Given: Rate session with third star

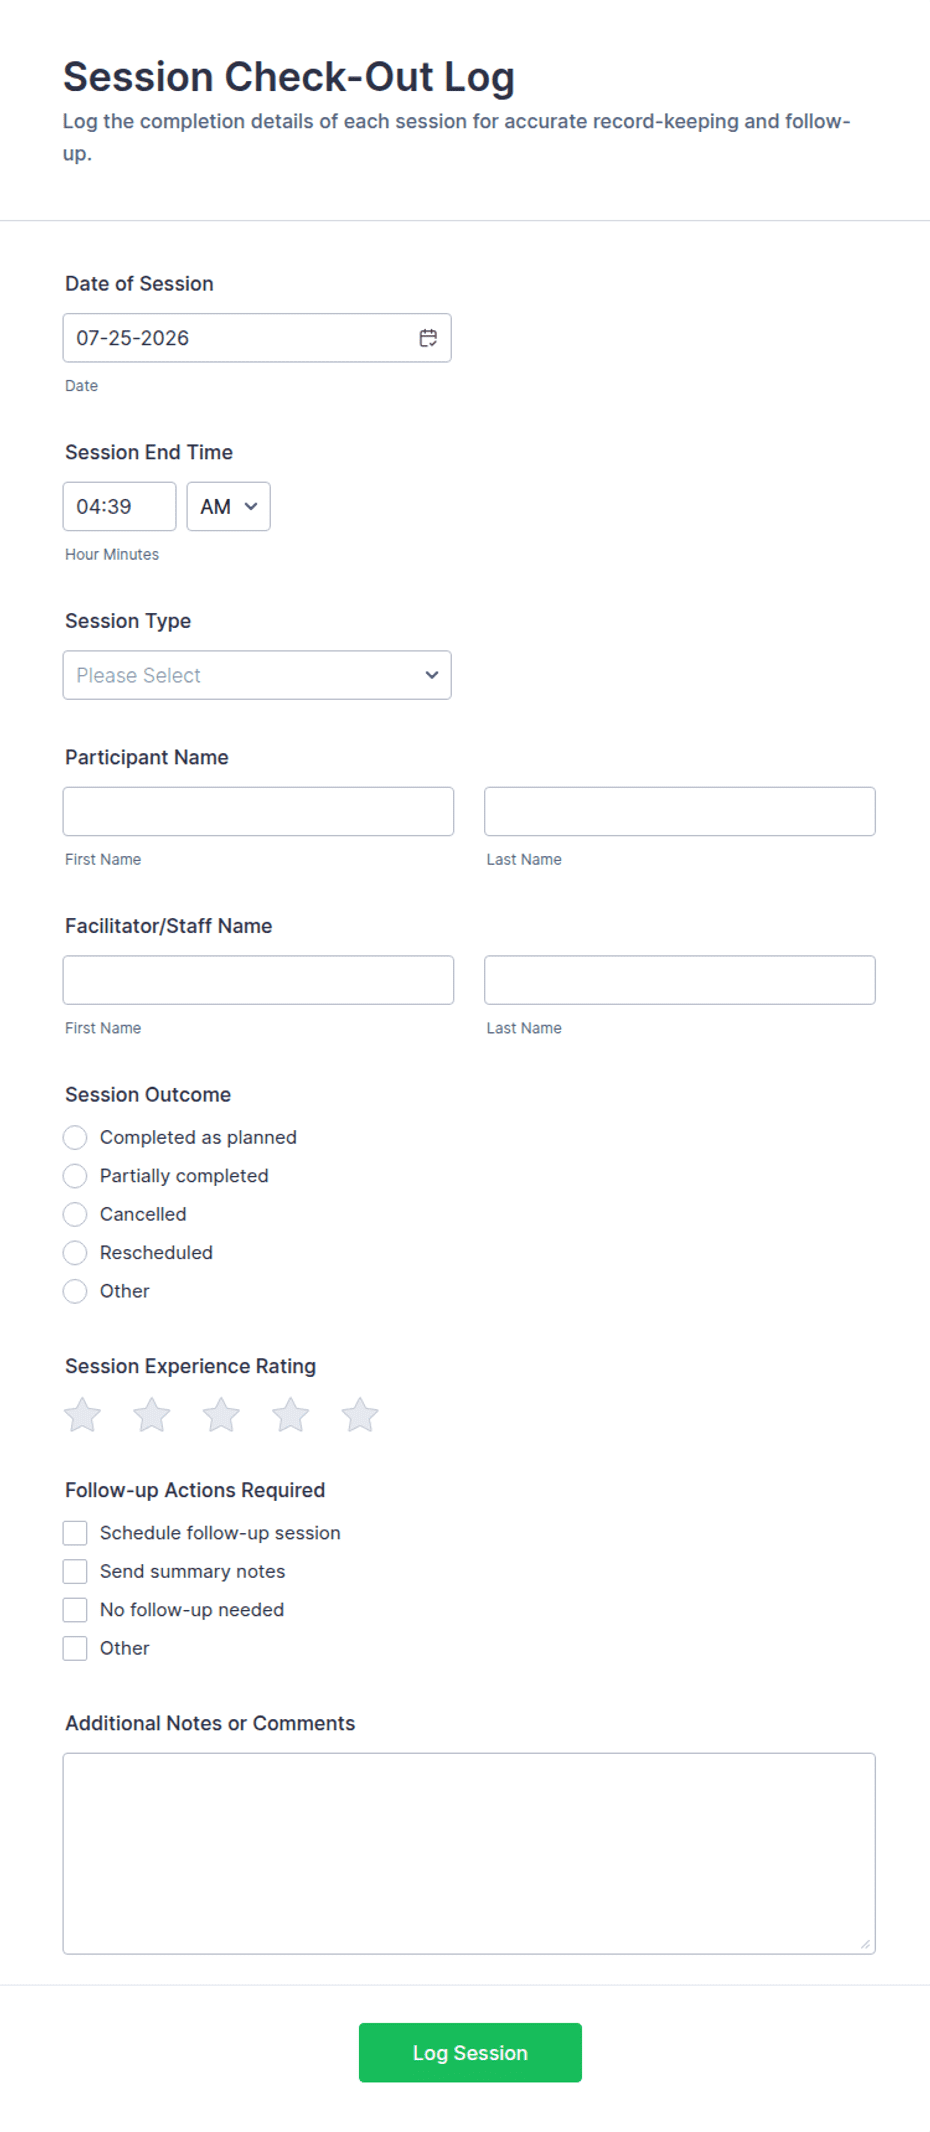Looking at the screenshot, I should pyautogui.click(x=221, y=1415).
